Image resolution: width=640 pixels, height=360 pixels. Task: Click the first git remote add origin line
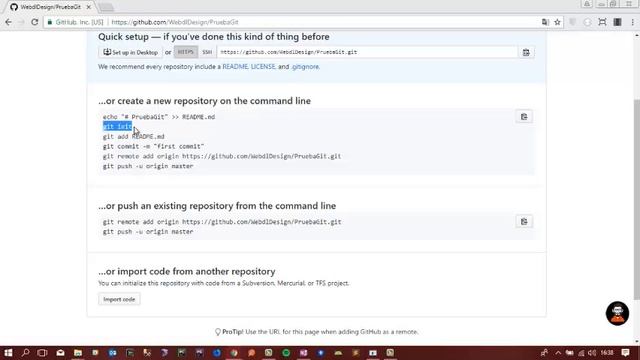pyautogui.click(x=222, y=156)
